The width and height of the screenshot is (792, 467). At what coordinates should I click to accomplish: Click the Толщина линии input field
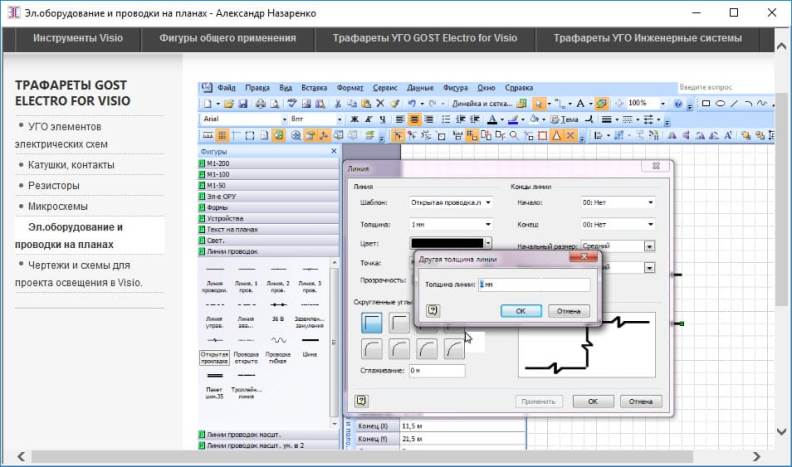point(534,285)
